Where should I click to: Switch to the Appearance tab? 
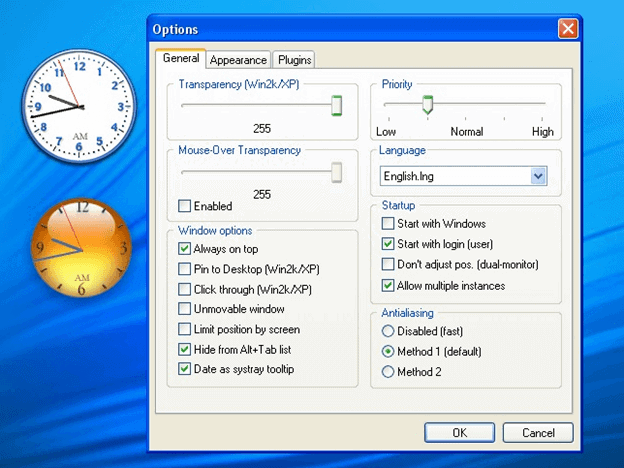238,60
